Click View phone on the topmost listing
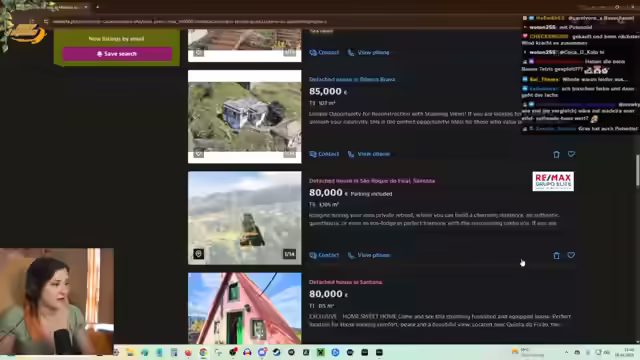 [369, 52]
